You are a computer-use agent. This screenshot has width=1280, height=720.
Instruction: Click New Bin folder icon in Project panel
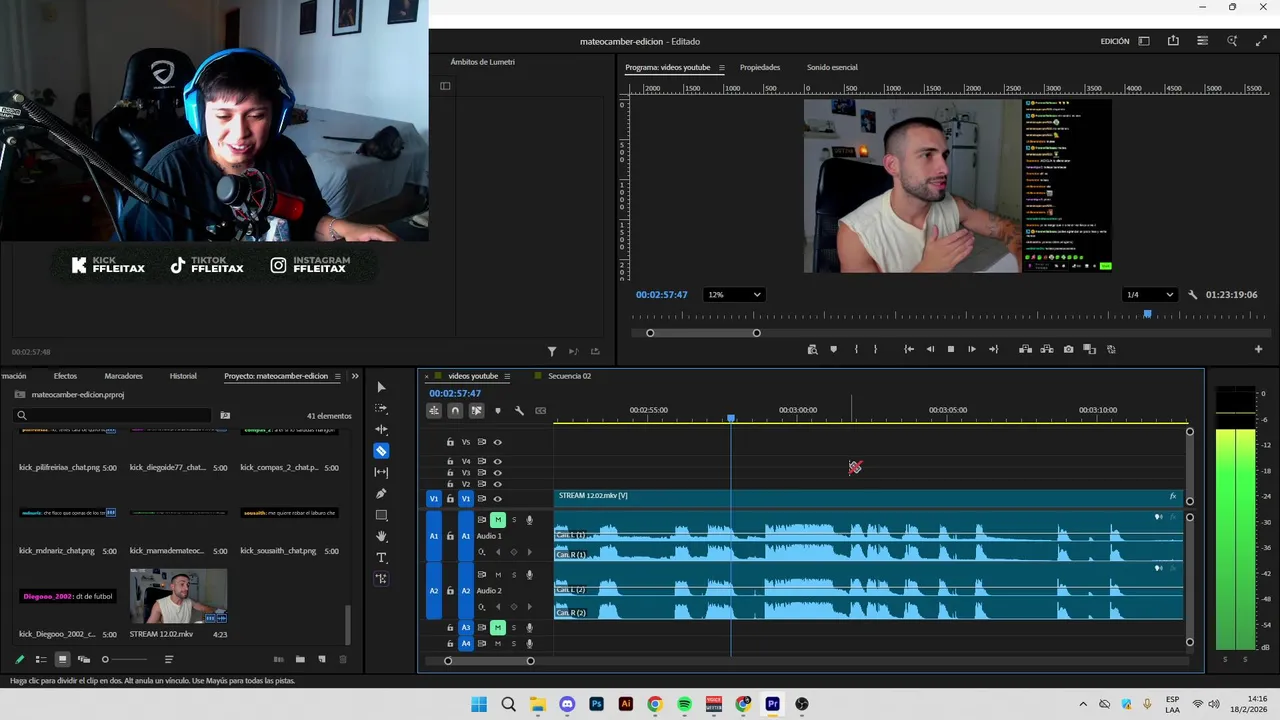coord(300,659)
